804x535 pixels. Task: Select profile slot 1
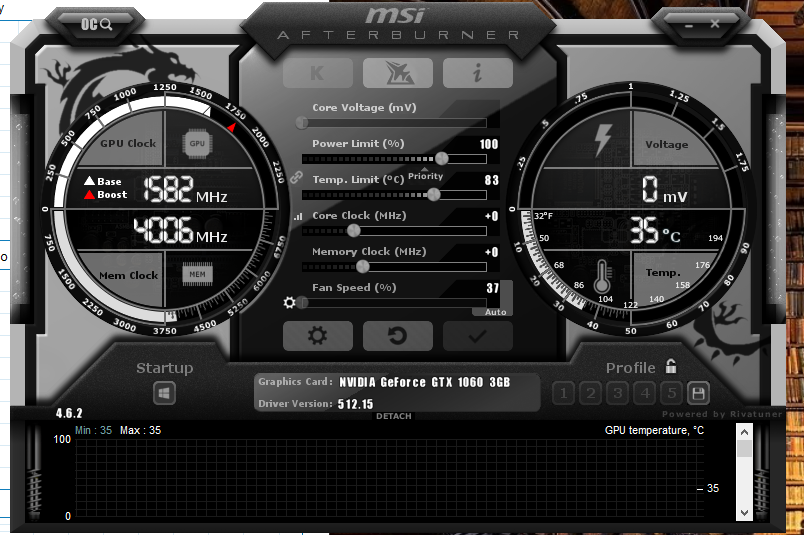point(564,393)
